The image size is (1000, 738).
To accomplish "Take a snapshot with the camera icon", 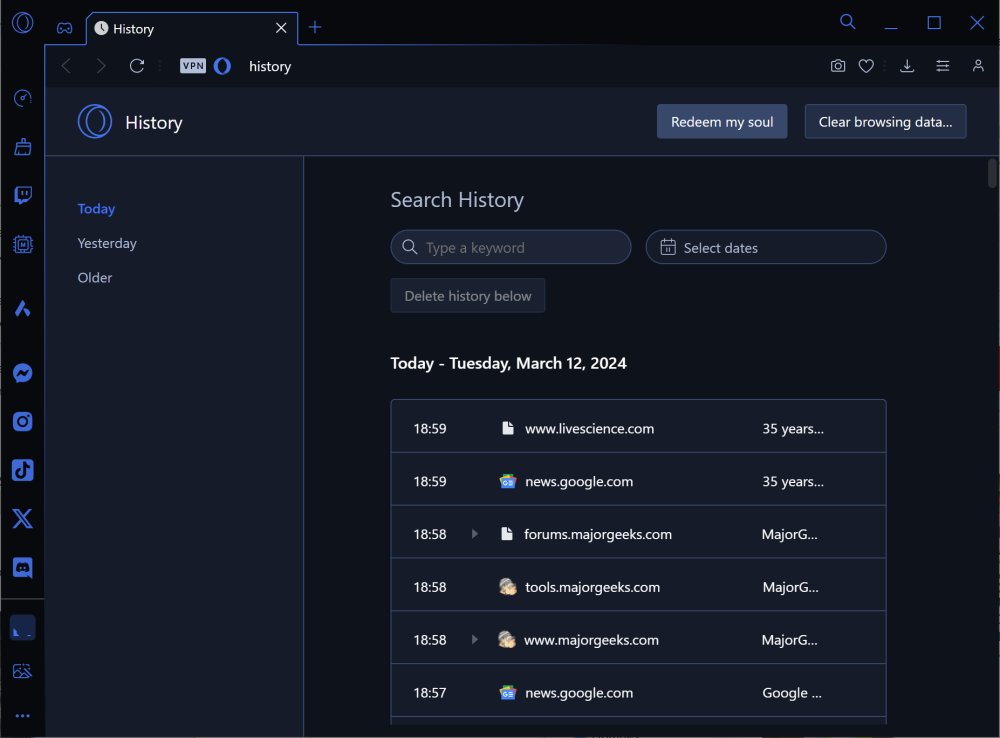I will point(838,66).
